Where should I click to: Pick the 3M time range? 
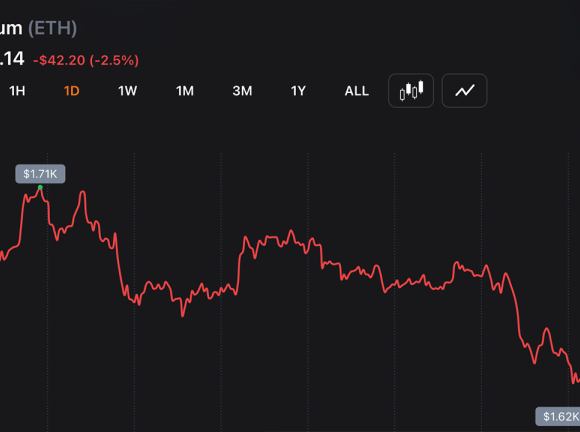pyautogui.click(x=242, y=91)
